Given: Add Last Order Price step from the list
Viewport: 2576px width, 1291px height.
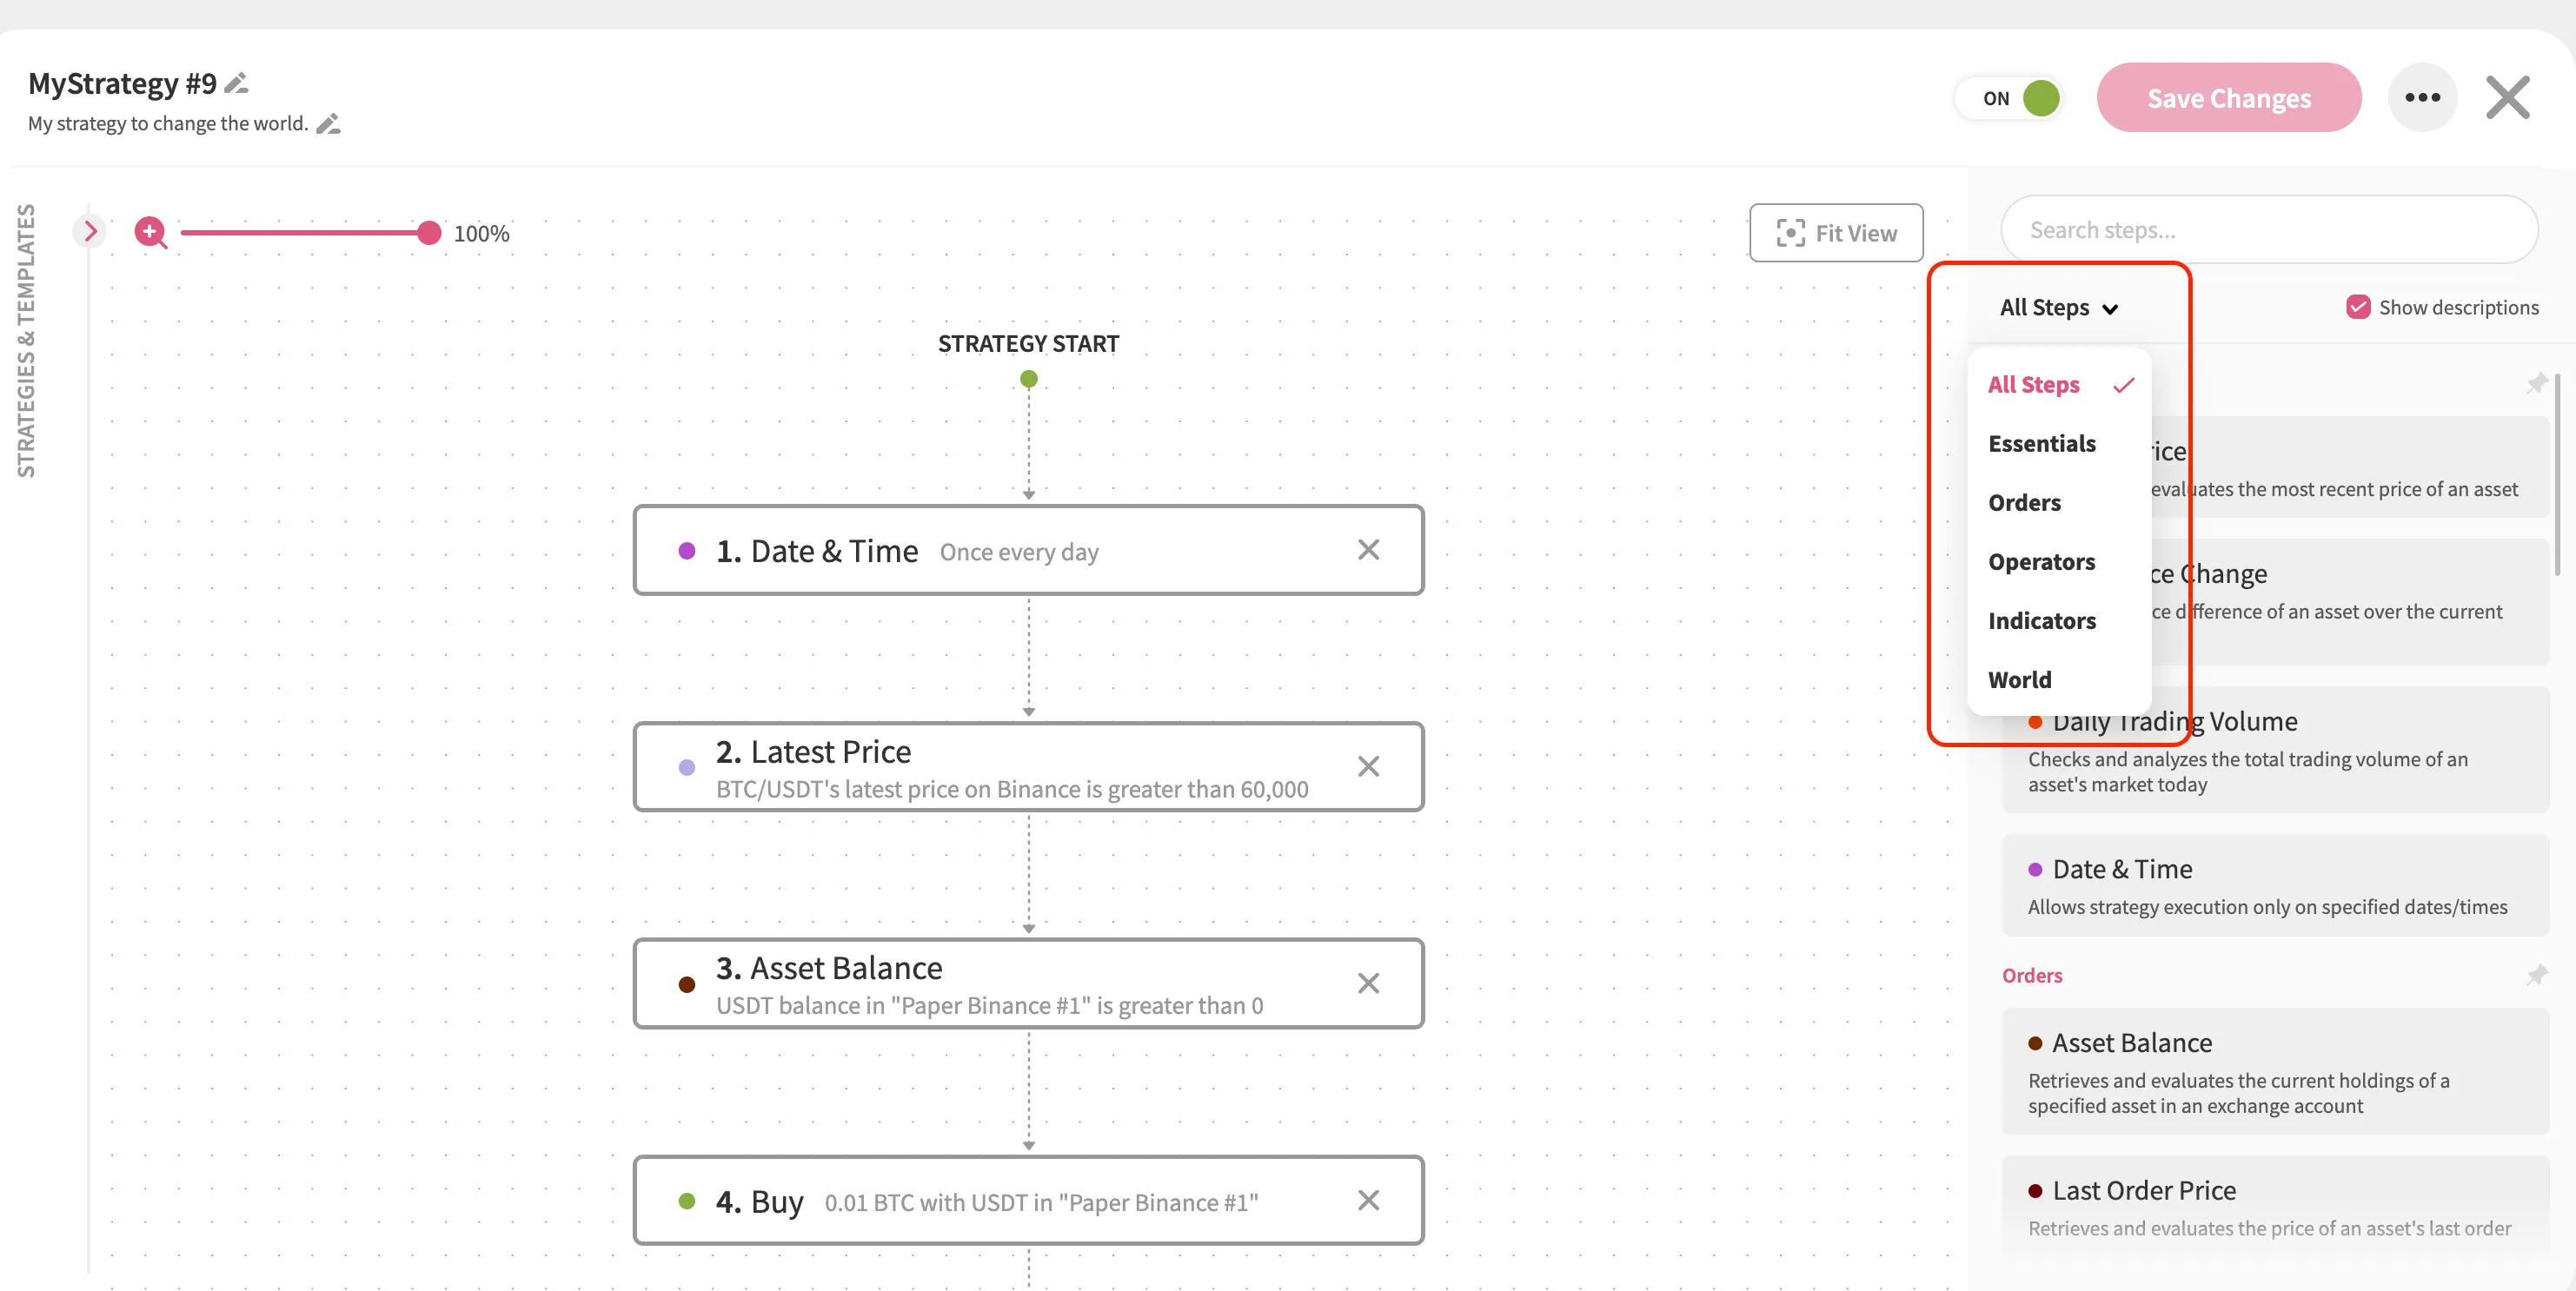Looking at the screenshot, I should (2275, 1207).
